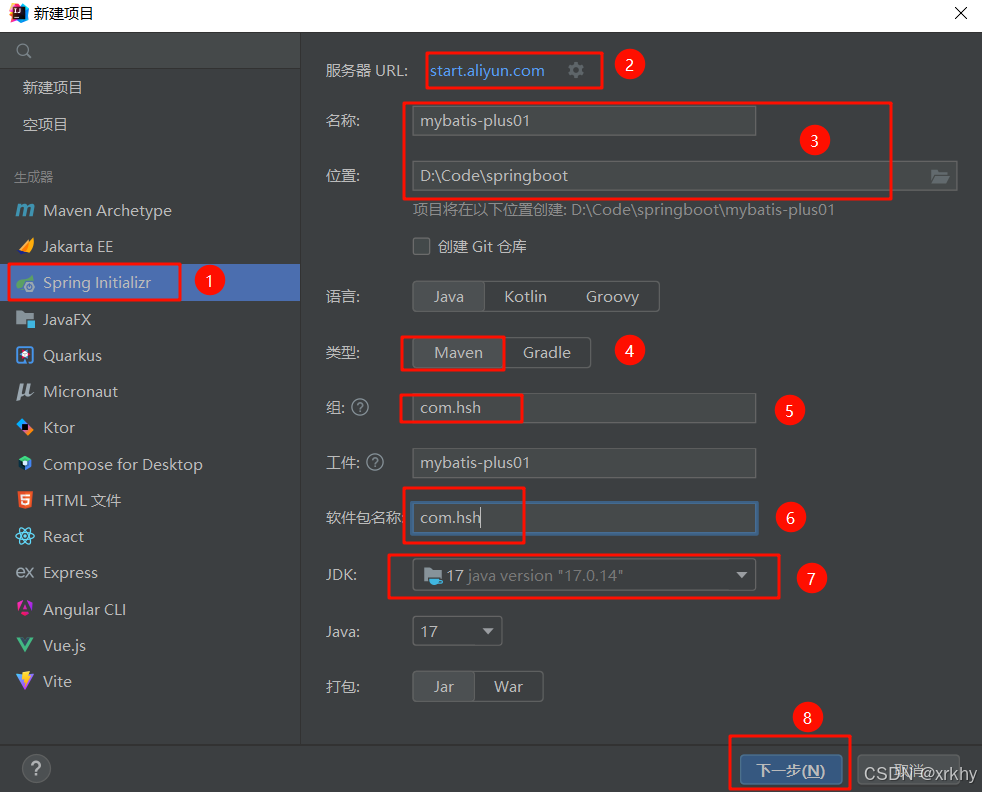Open the Micronaut project generator
982x792 pixels.
tap(79, 391)
